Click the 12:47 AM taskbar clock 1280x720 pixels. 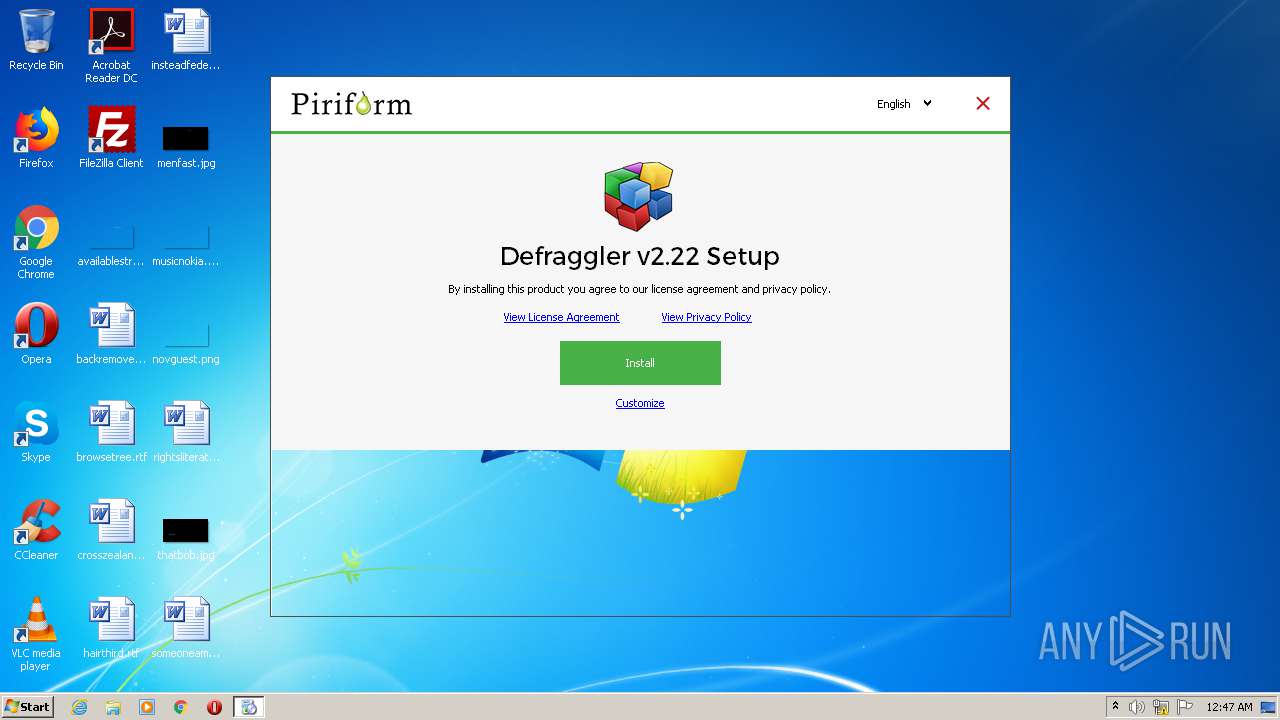(1229, 707)
